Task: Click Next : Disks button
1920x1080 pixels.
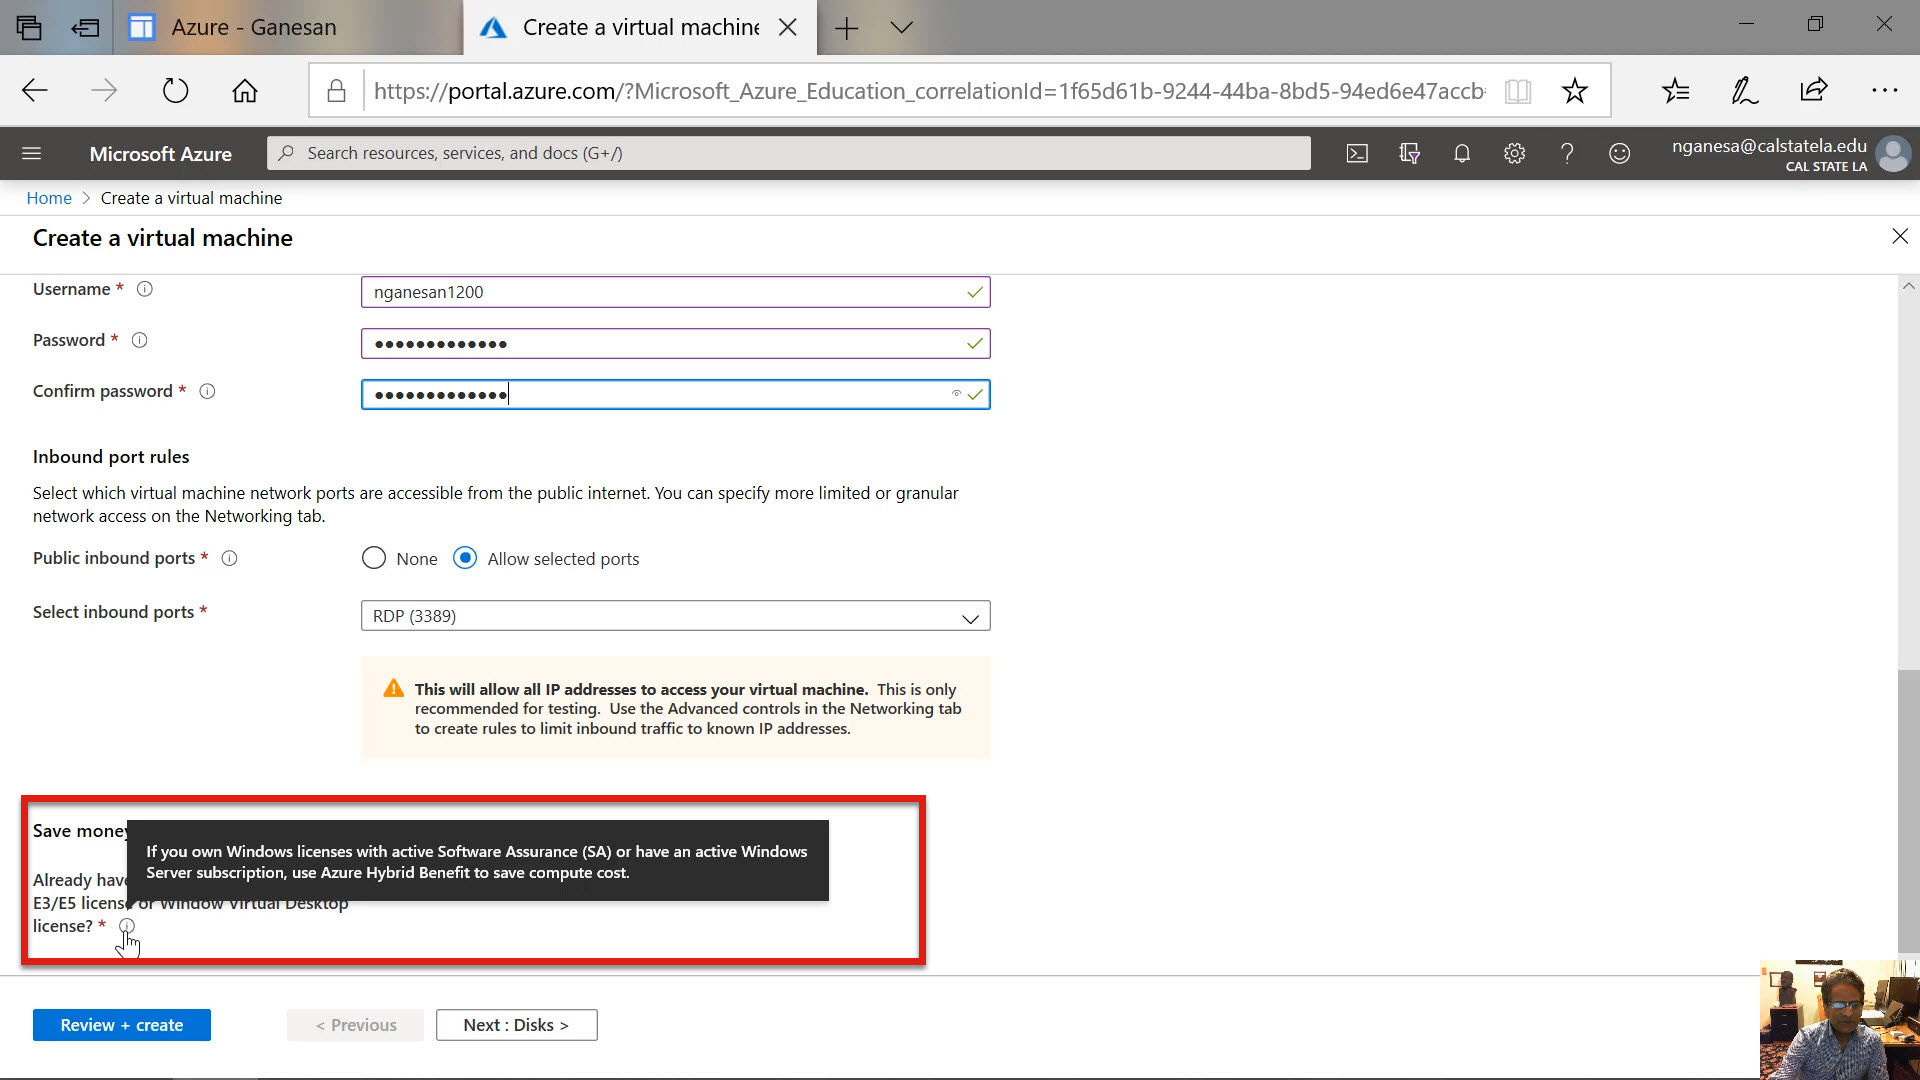Action: coord(516,1025)
